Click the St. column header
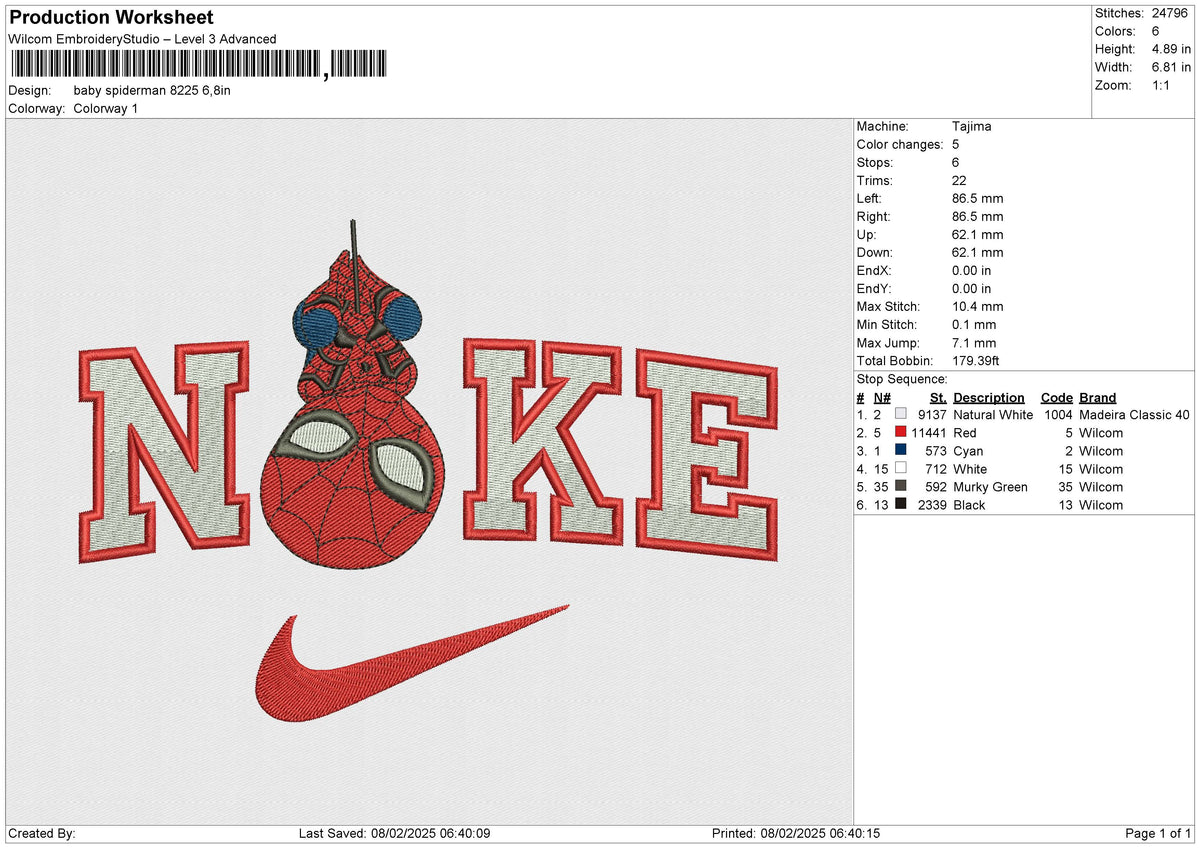Viewport: 1200px width, 848px height. [x=938, y=398]
